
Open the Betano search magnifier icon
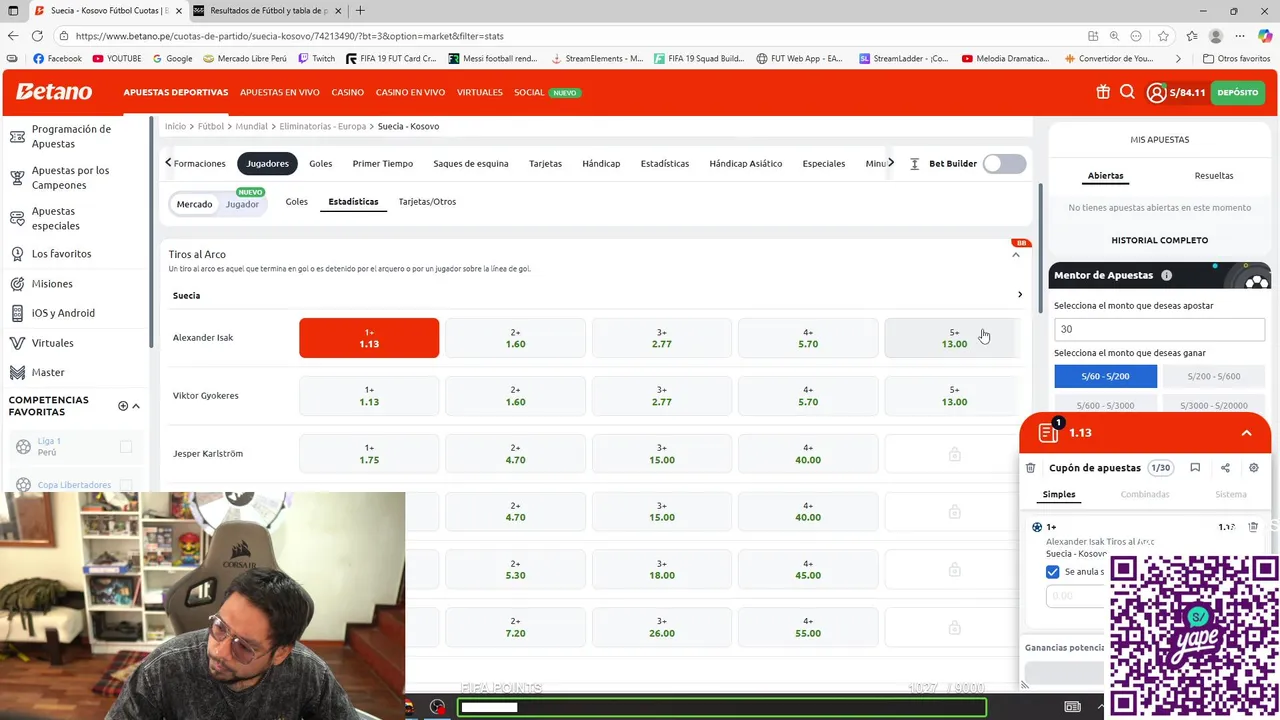(1127, 92)
